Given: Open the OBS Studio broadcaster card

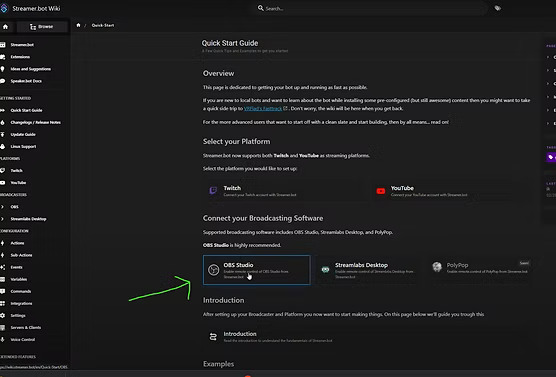Looking at the screenshot, I should (257, 270).
